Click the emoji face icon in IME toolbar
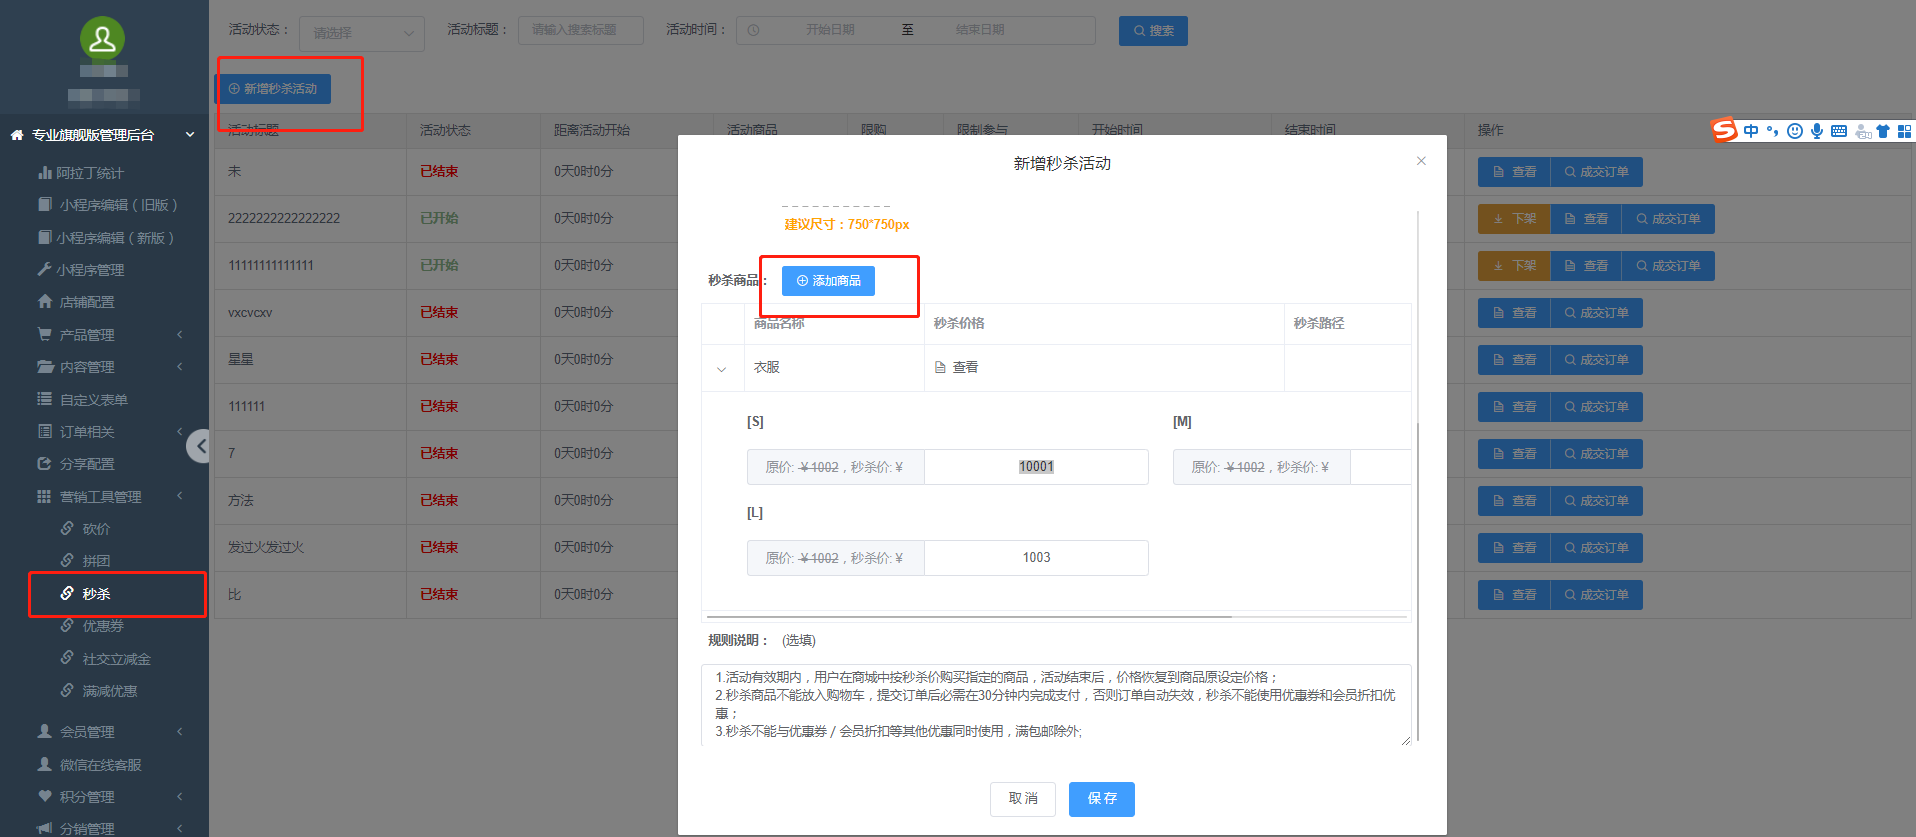Viewport: 1916px width, 837px height. 1794,131
